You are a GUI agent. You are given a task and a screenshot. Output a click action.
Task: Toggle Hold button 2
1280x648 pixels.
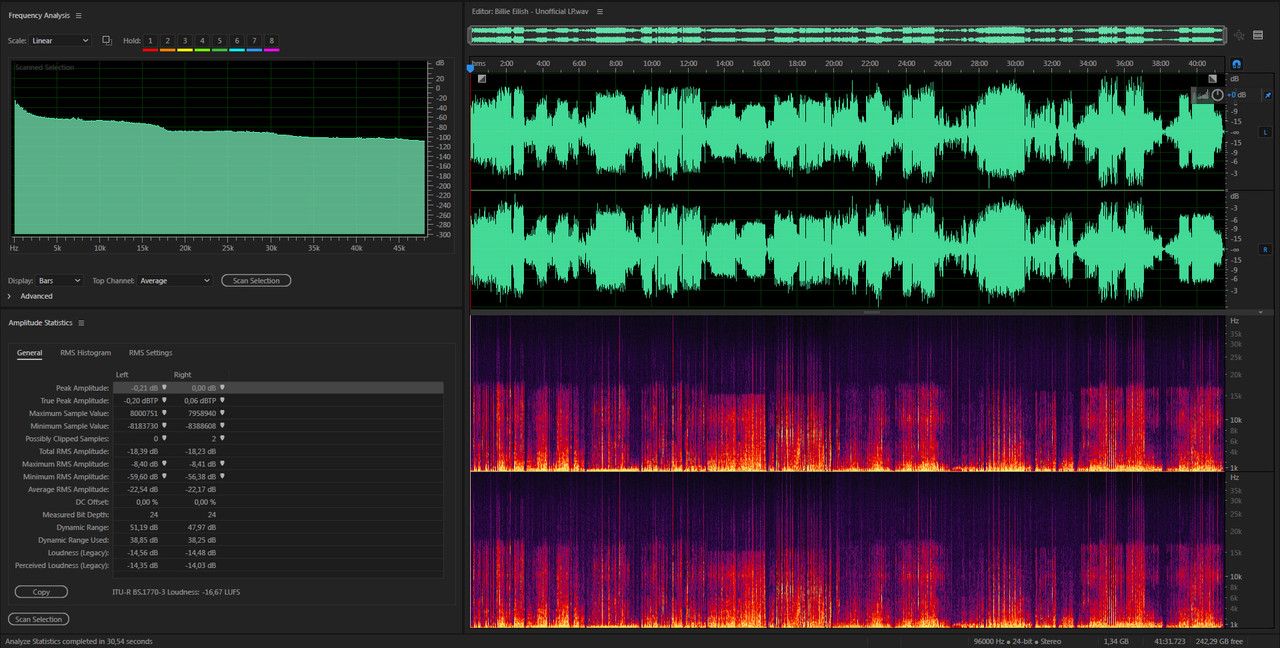(167, 41)
